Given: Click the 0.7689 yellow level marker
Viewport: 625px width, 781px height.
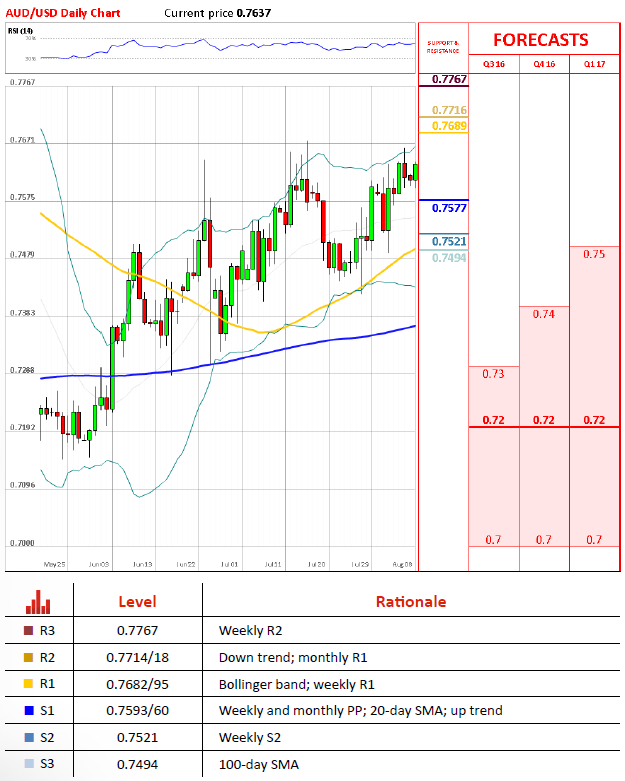Looking at the screenshot, I should pos(449,126).
